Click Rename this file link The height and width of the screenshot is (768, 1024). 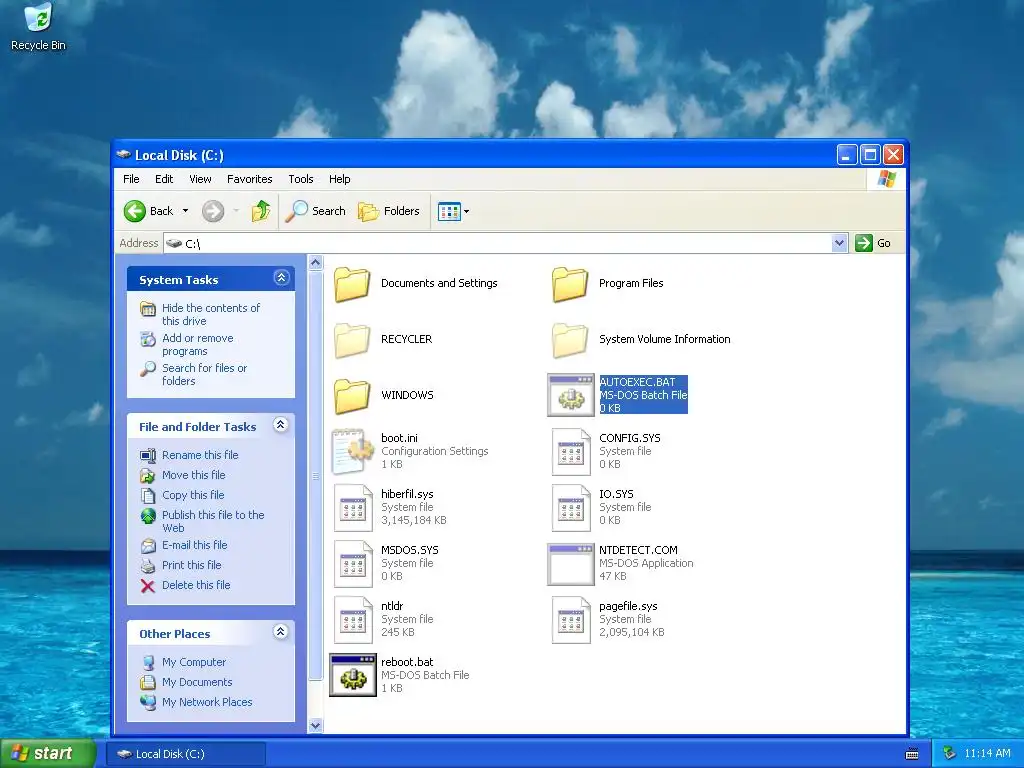point(200,455)
